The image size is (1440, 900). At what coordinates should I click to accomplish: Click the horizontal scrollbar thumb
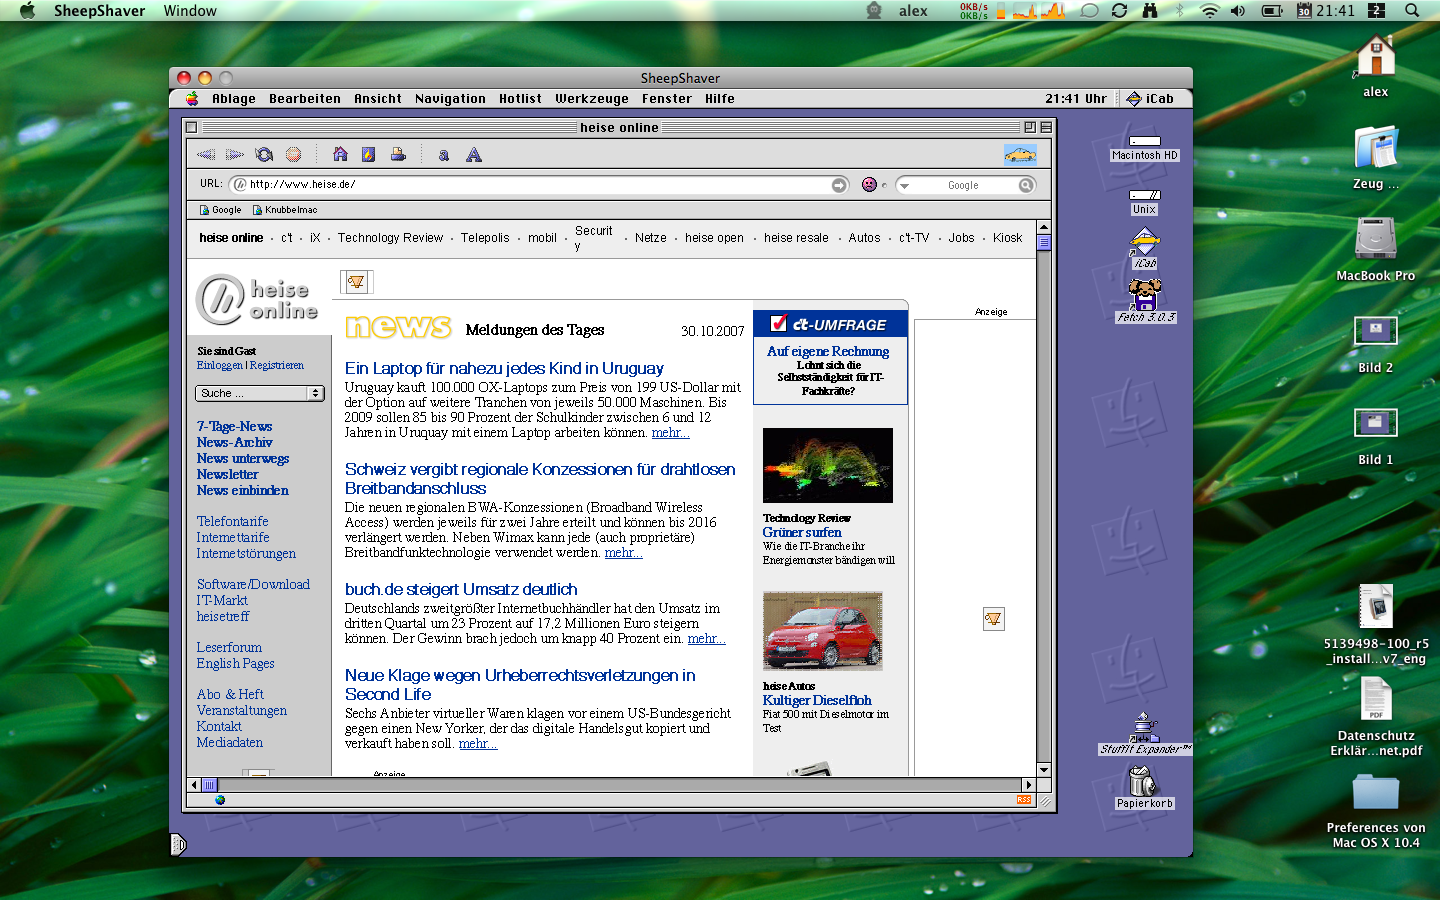[x=209, y=785]
